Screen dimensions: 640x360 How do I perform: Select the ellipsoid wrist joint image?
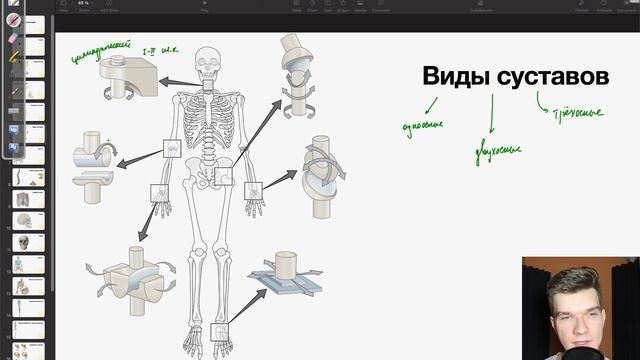pyautogui.click(x=324, y=177)
